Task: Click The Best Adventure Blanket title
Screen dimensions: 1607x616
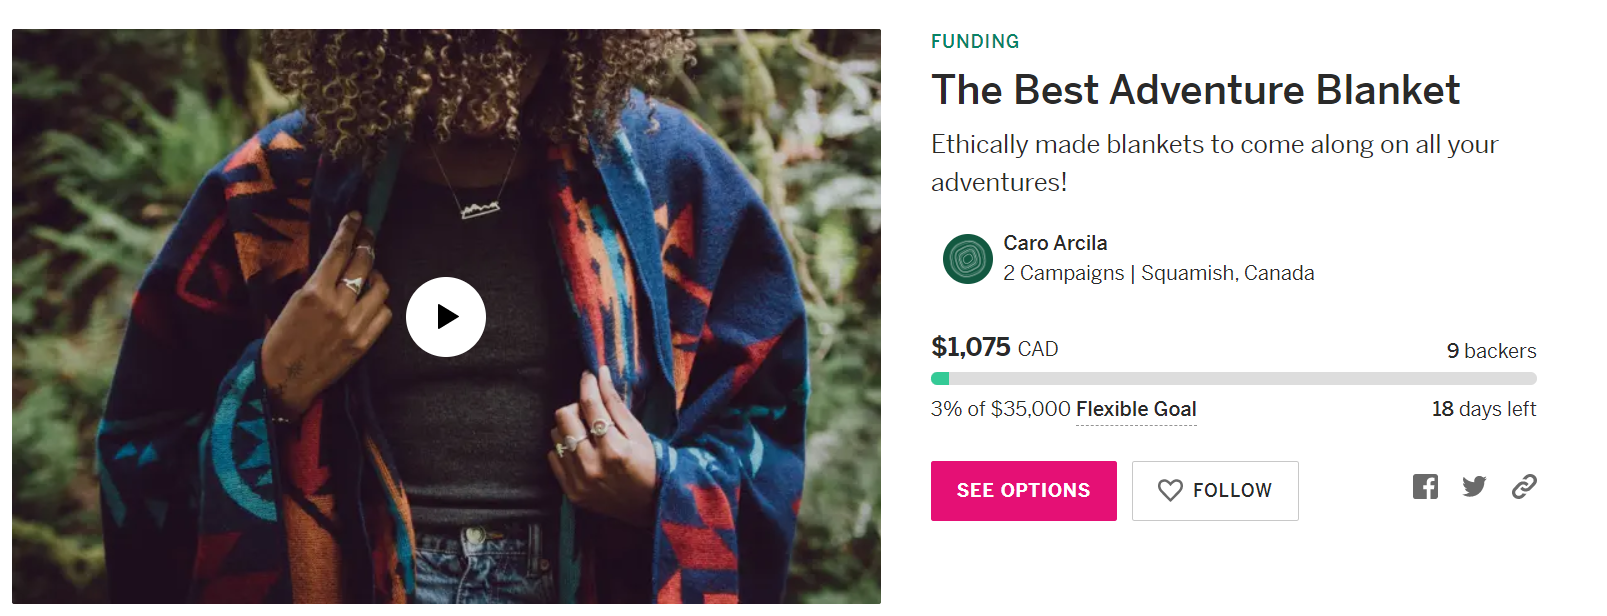Action: 1195,90
